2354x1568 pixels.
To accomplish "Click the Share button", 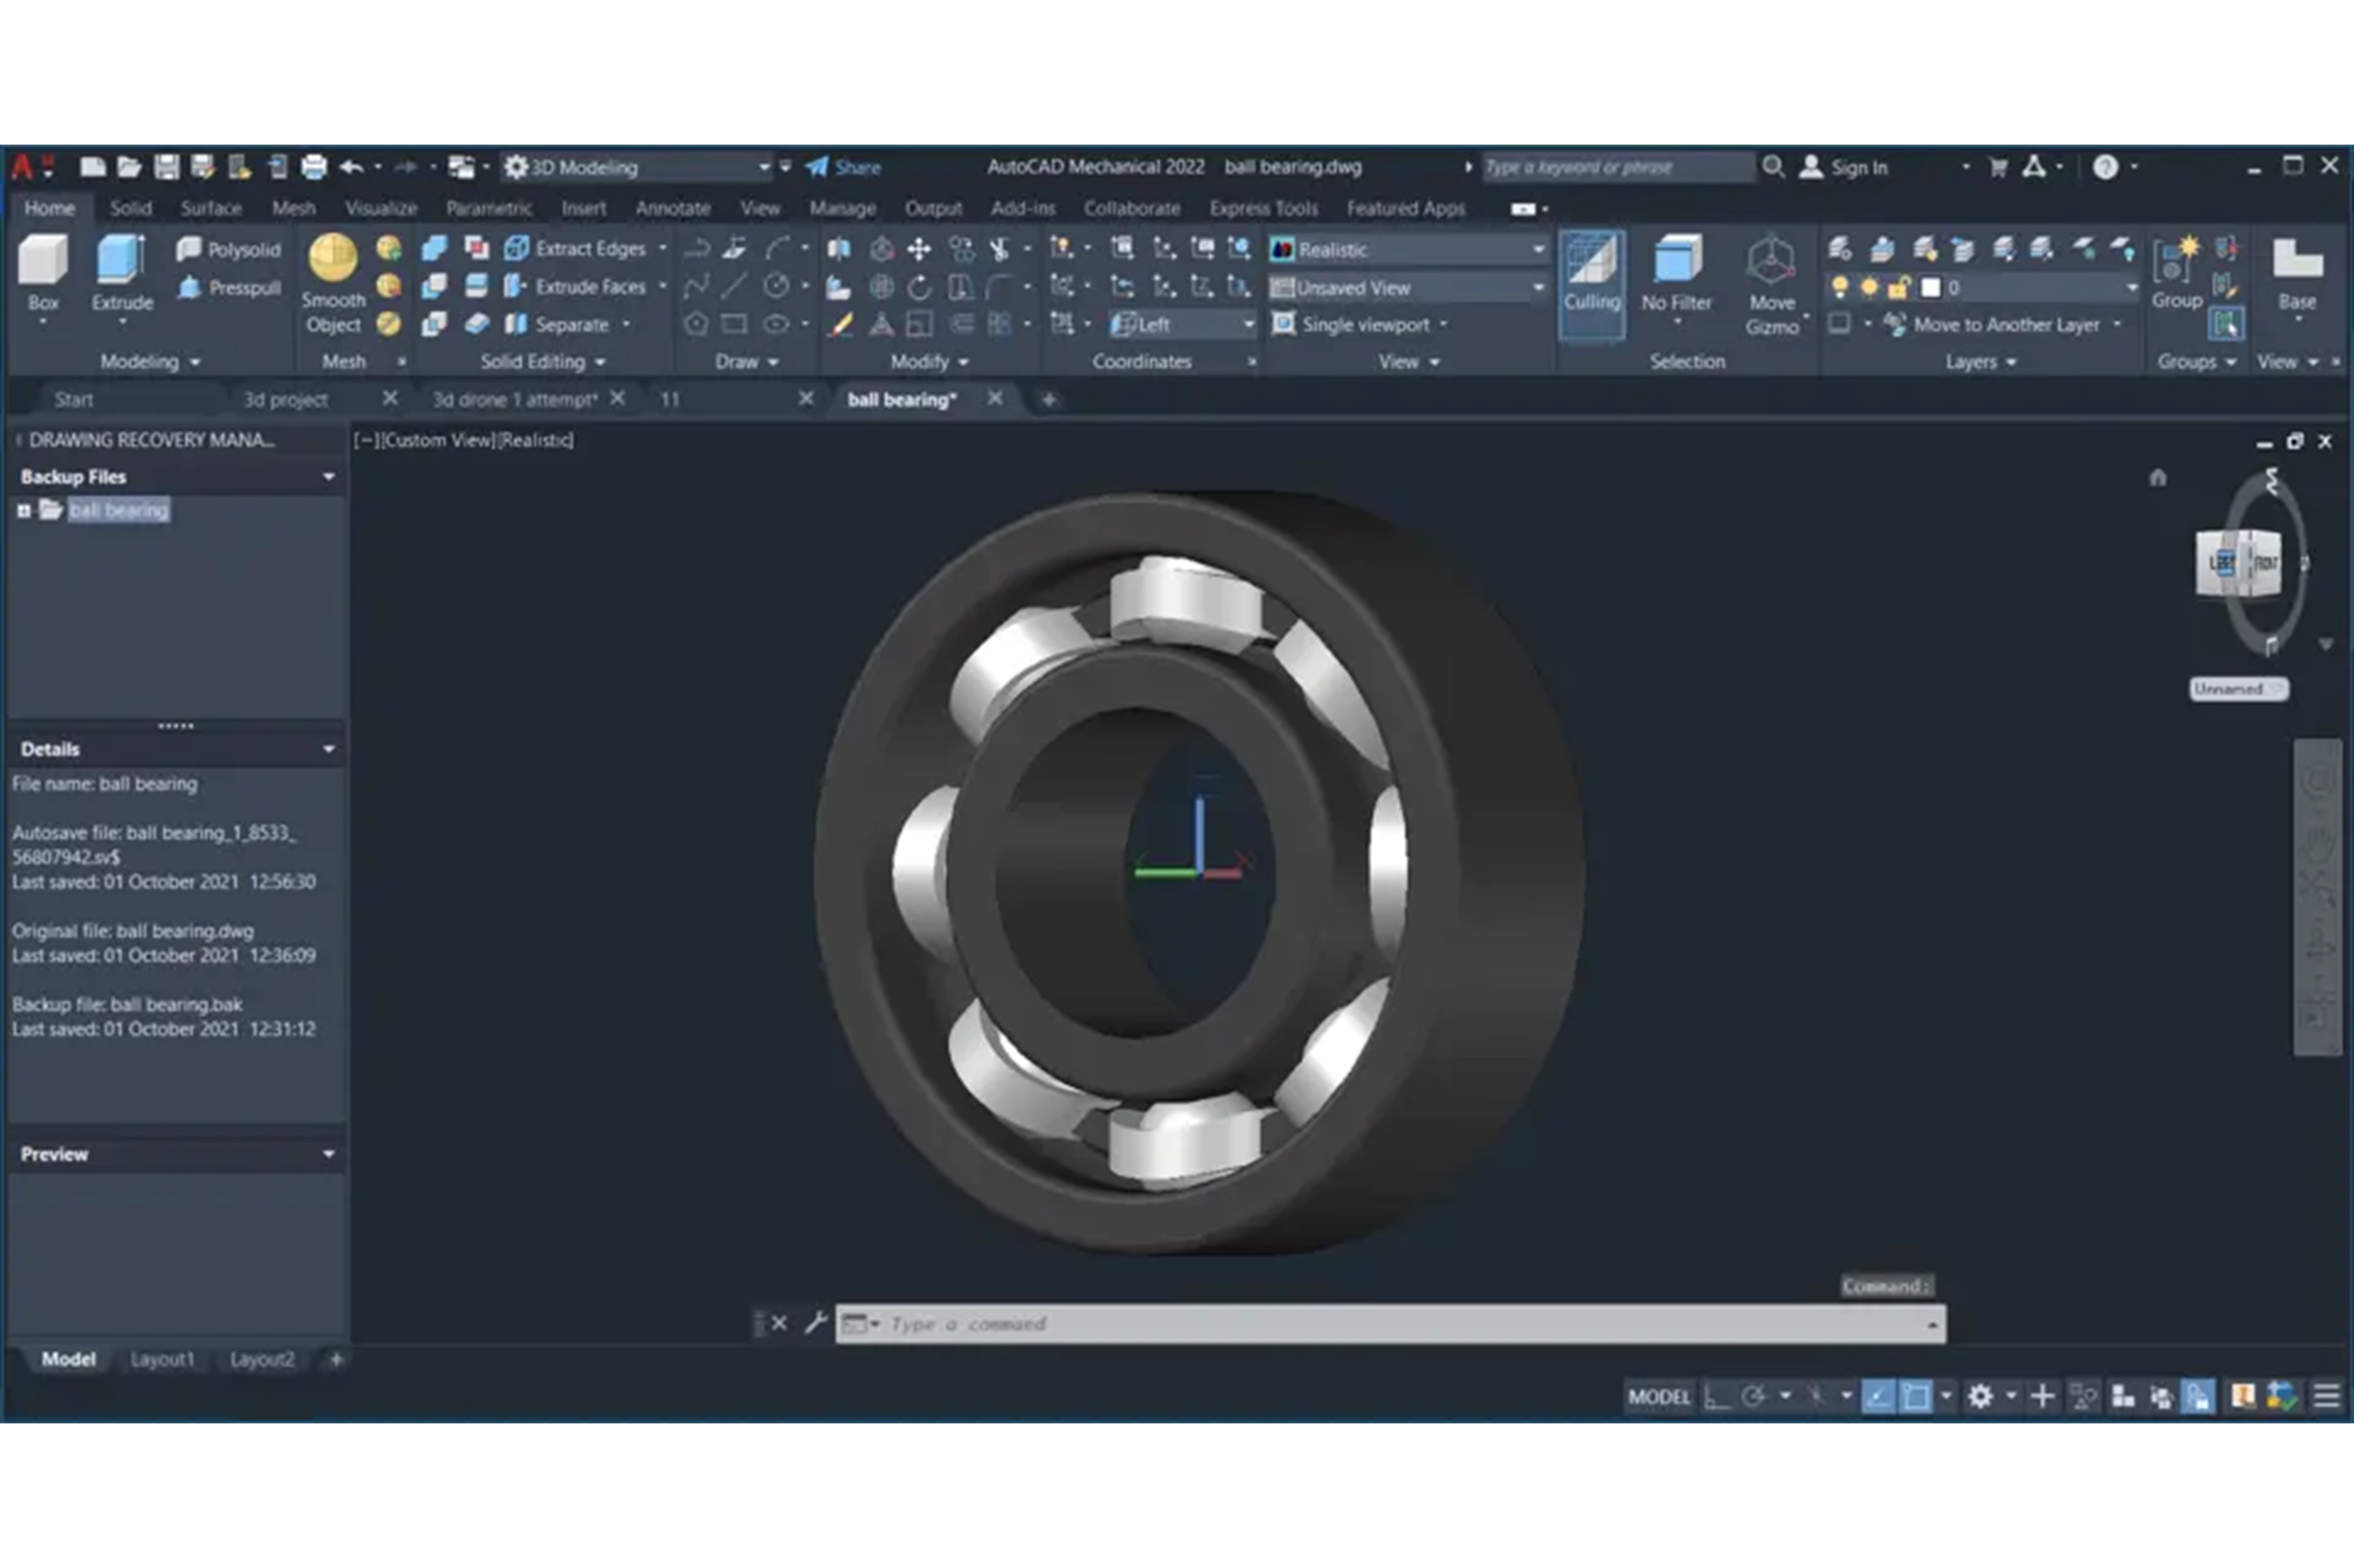I will [844, 167].
